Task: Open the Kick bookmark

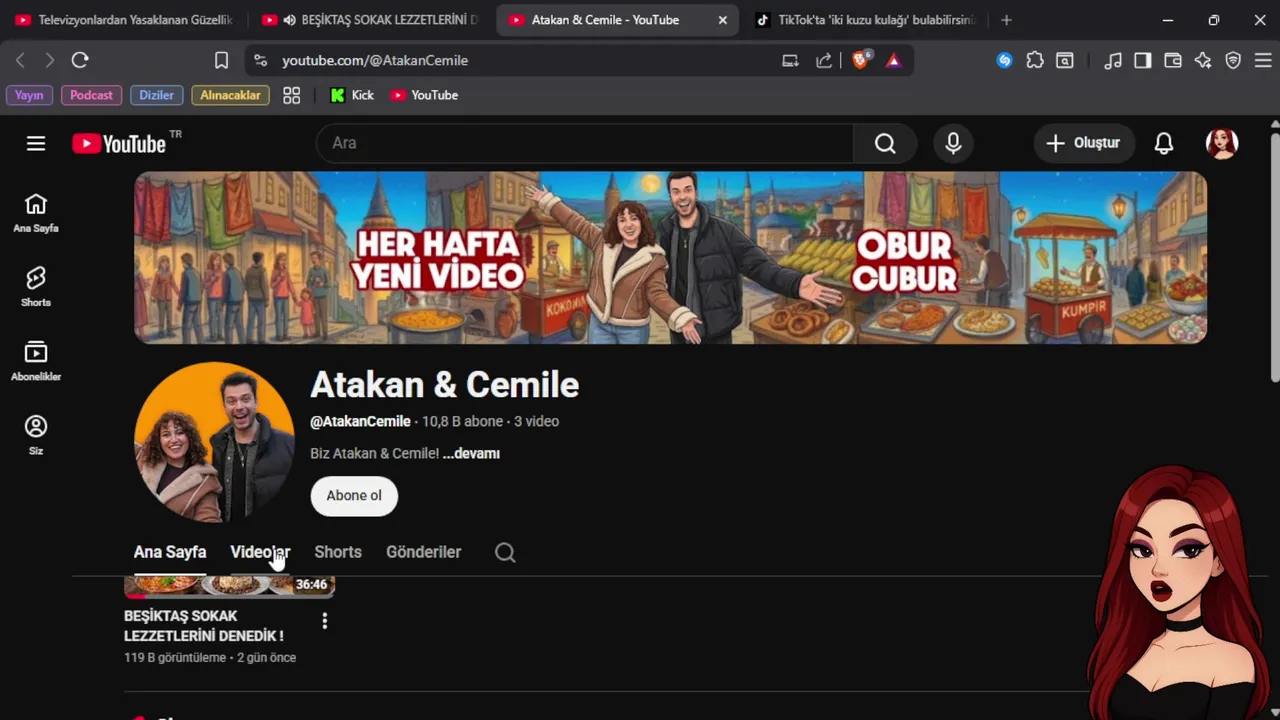Action: pyautogui.click(x=352, y=95)
